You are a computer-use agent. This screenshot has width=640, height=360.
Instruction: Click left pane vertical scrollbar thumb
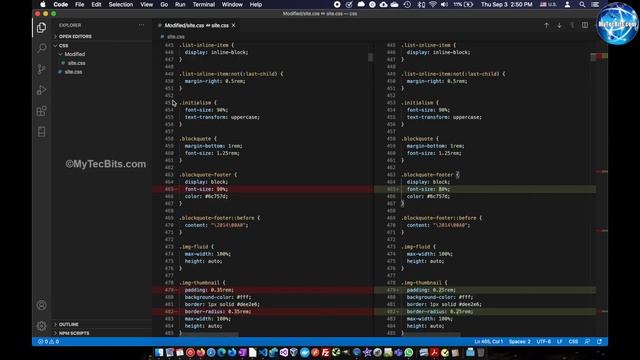(371, 57)
